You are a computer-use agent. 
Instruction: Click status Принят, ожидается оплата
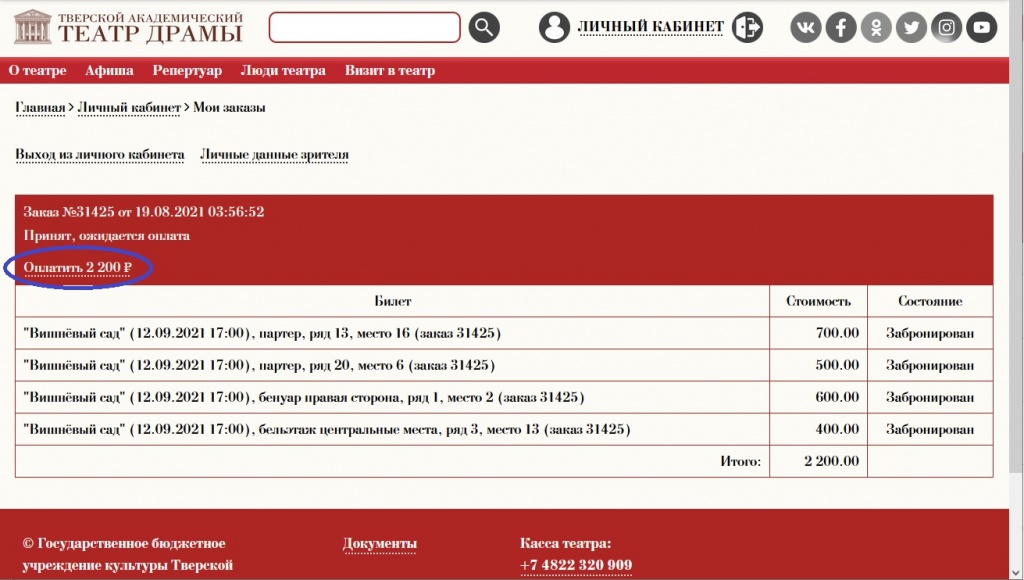point(106,236)
